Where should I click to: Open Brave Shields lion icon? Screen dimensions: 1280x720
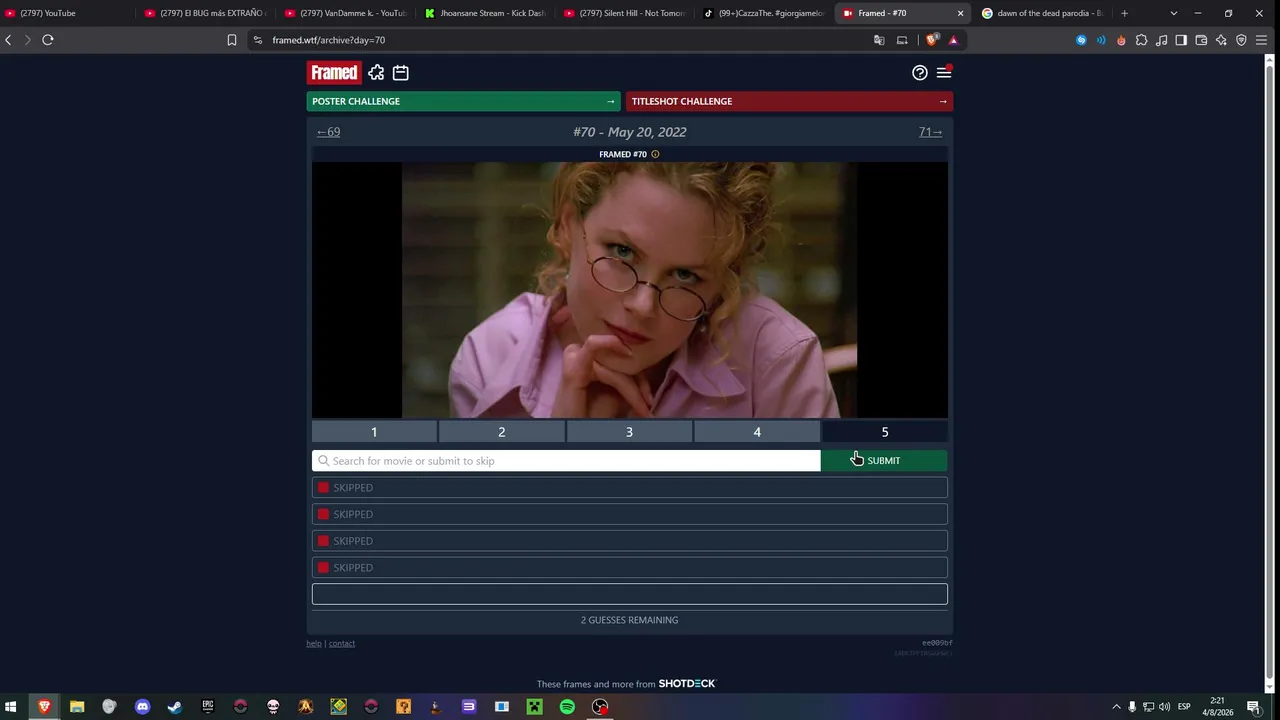click(932, 40)
